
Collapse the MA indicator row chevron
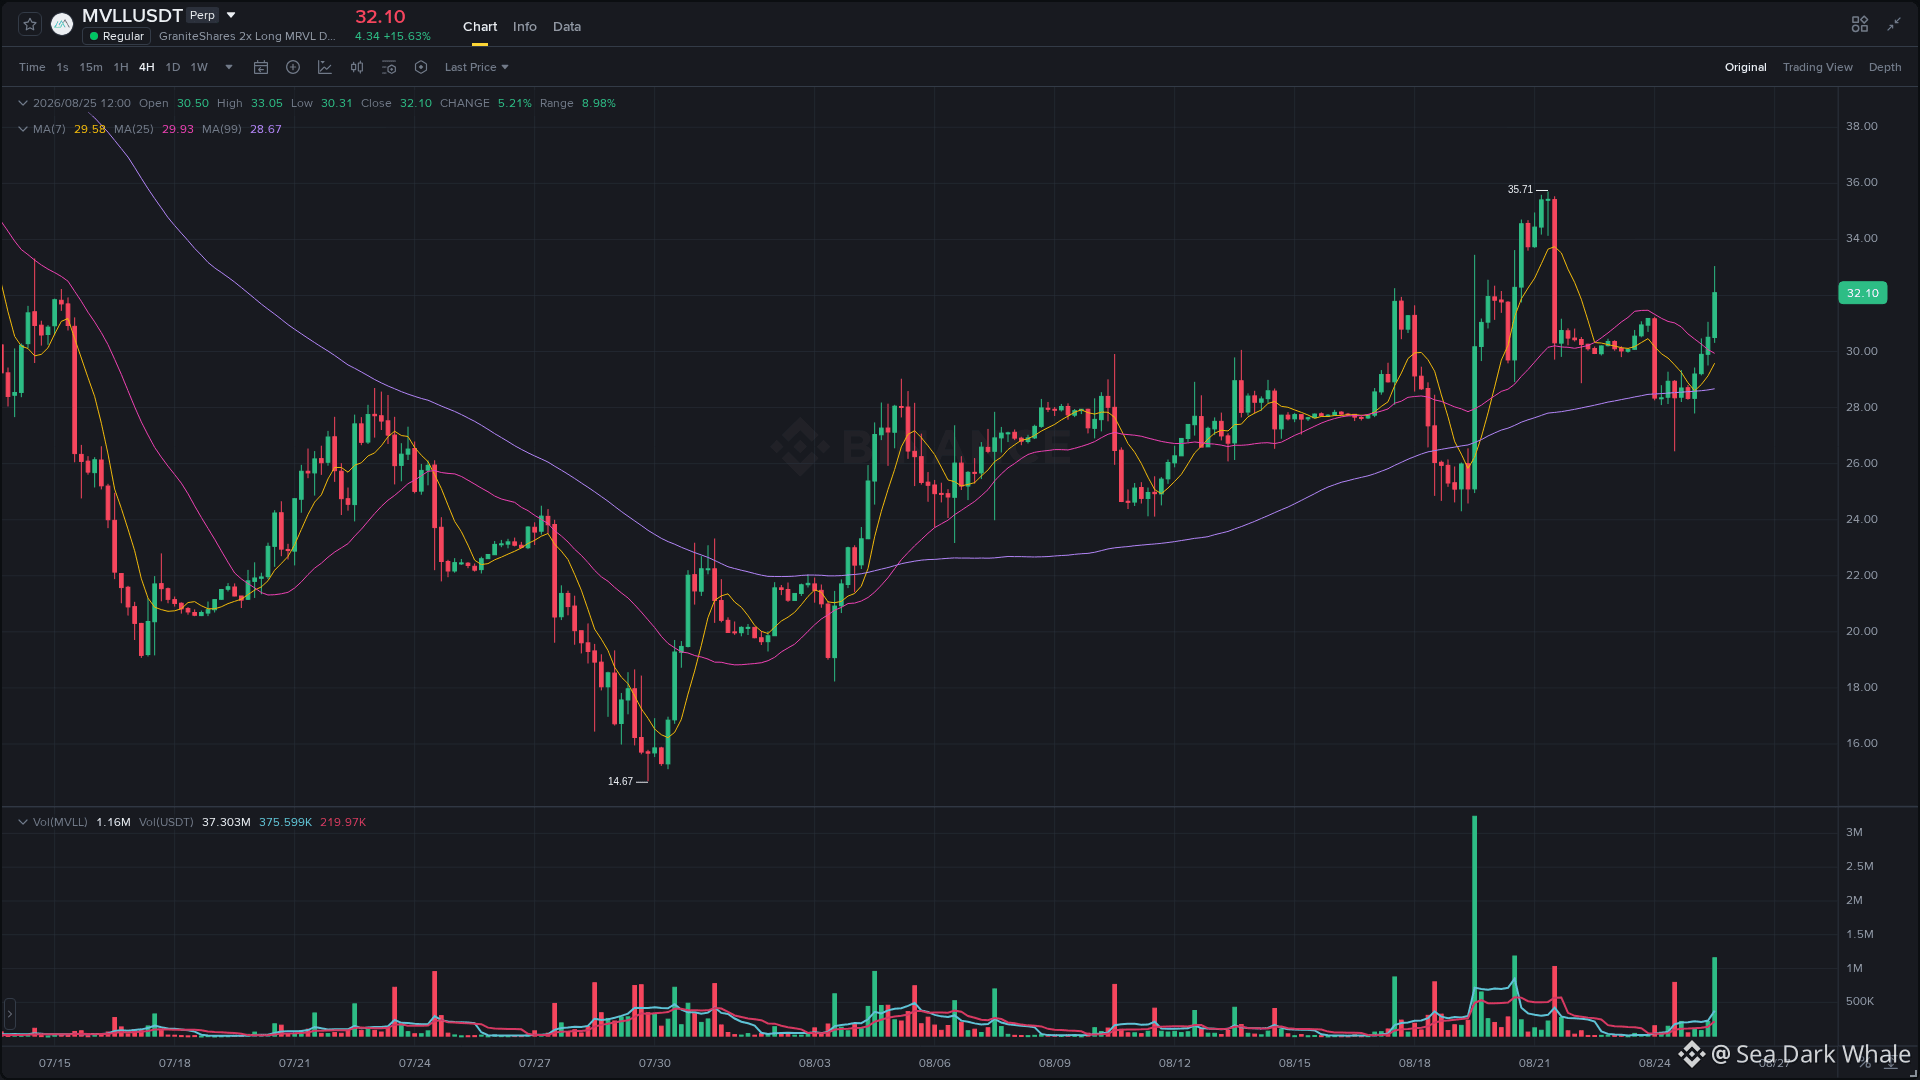22,129
